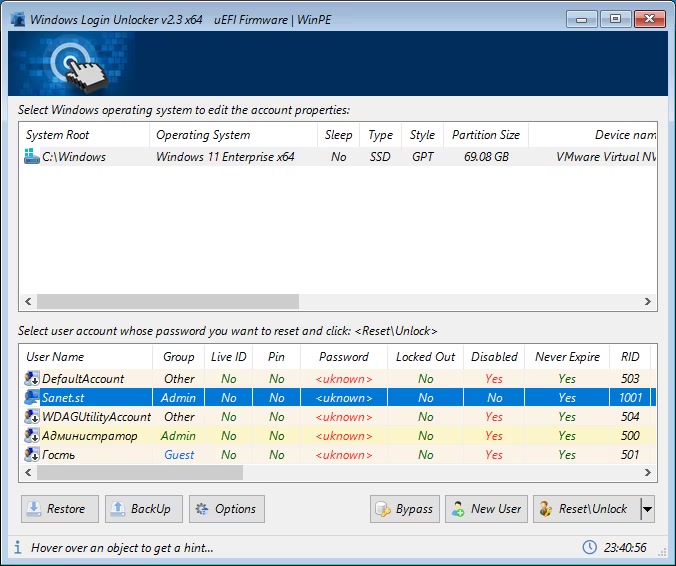Image resolution: width=676 pixels, height=566 pixels.
Task: Select the DefaultAccount user name
Action: point(83,378)
